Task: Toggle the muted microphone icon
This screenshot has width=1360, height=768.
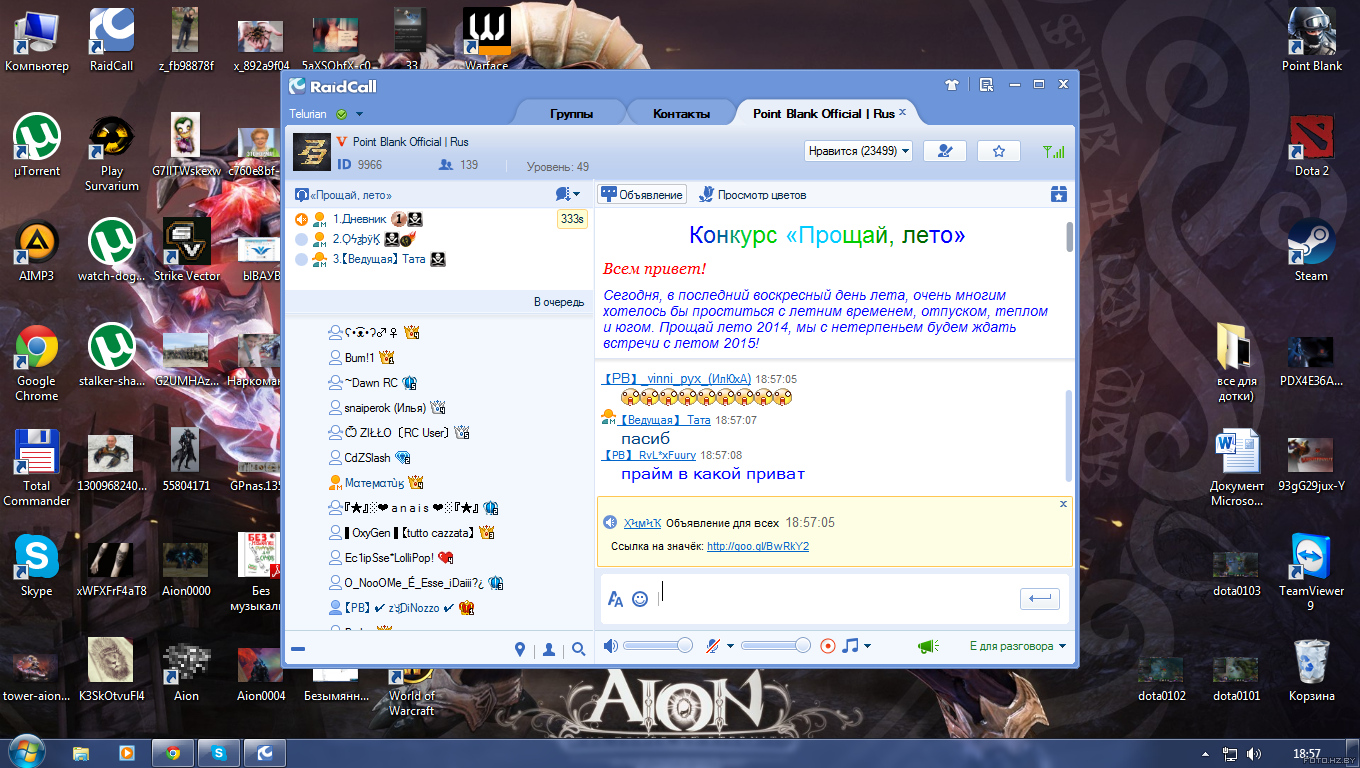Action: (x=712, y=646)
